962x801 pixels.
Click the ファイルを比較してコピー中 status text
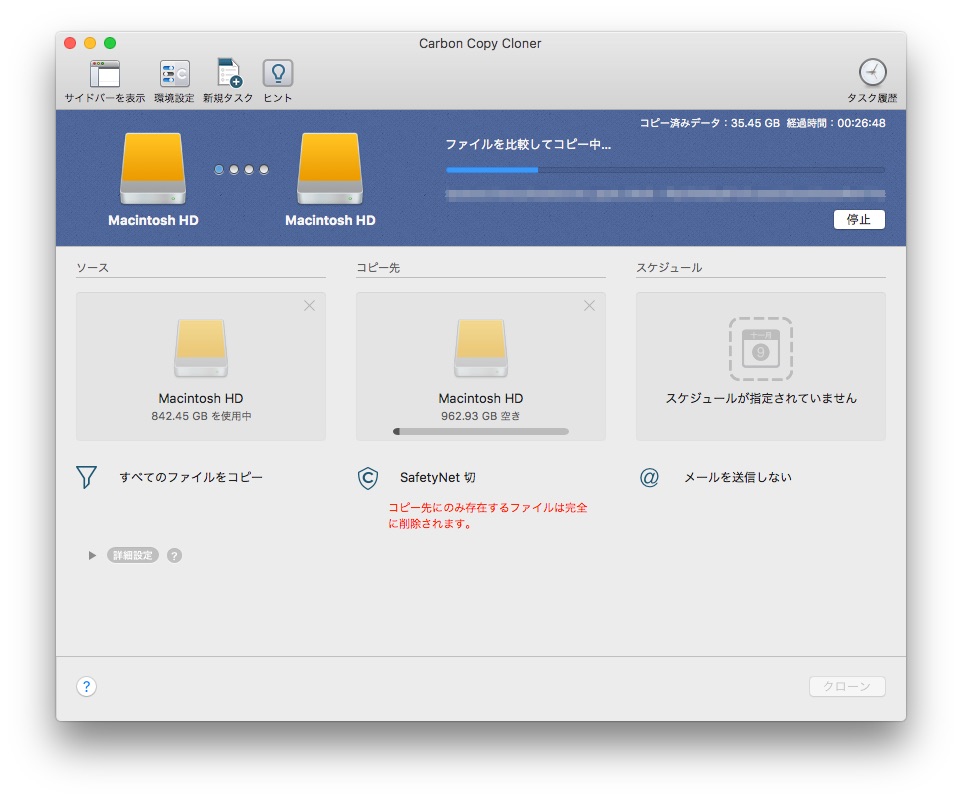(x=528, y=145)
